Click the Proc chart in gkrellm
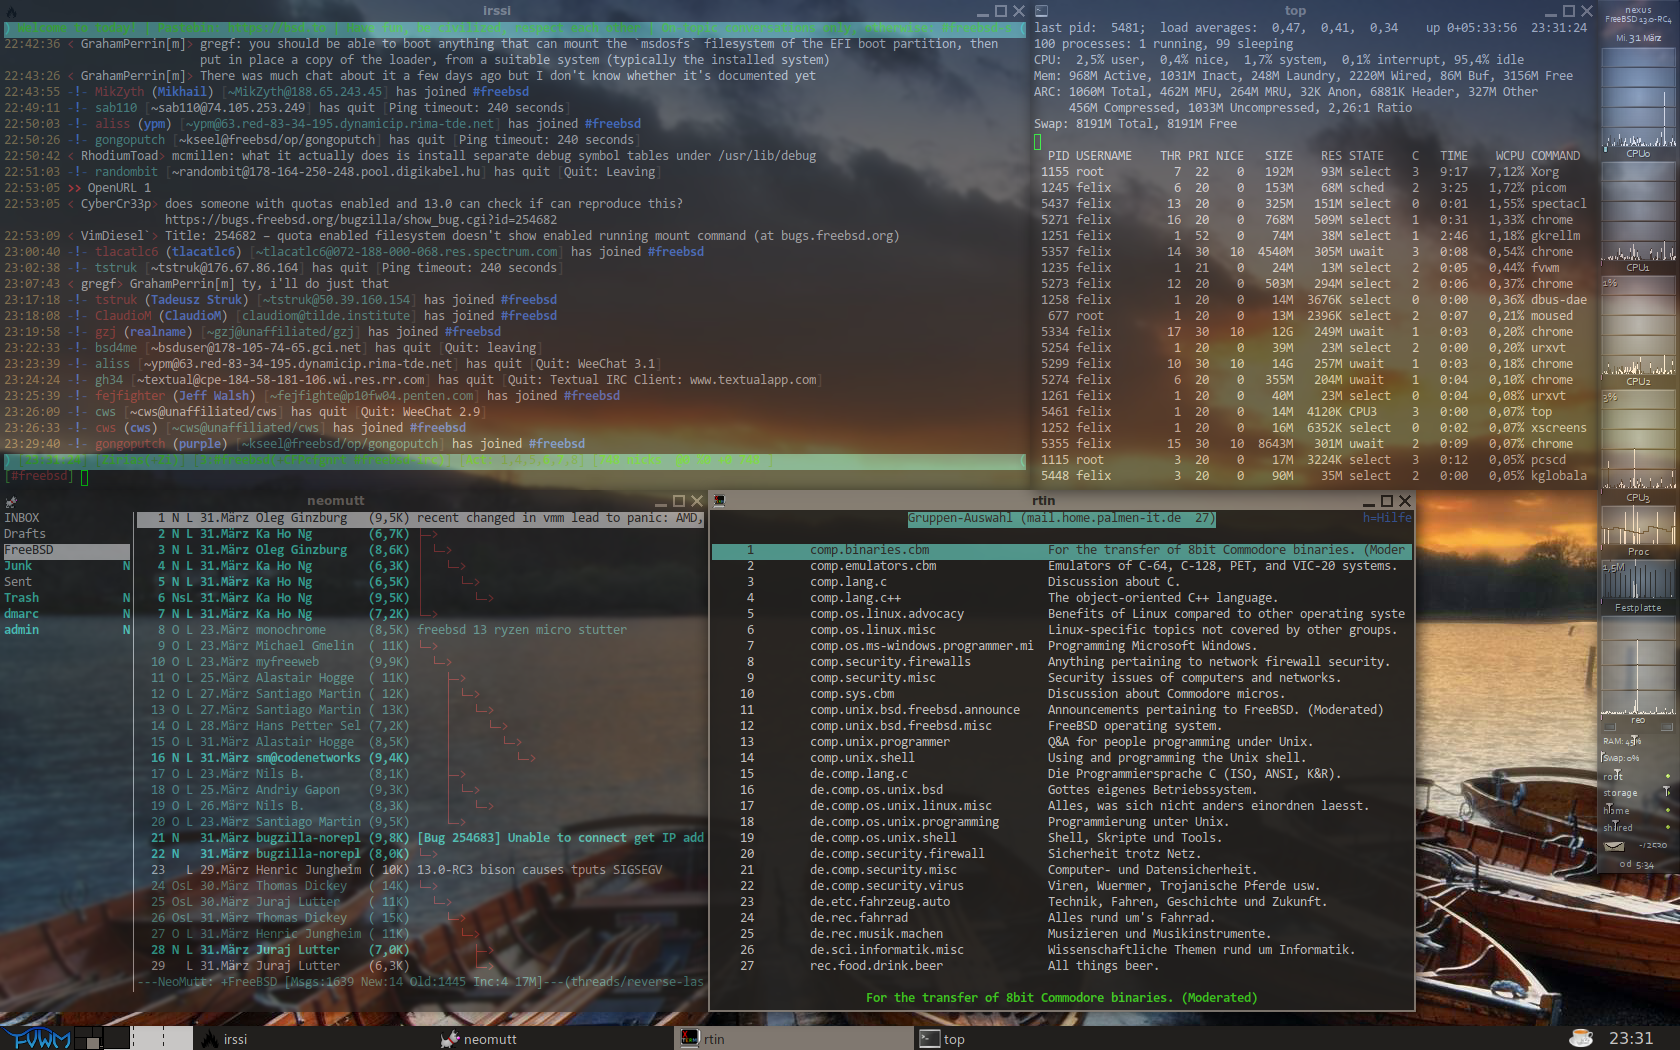The image size is (1680, 1050). click(1638, 525)
